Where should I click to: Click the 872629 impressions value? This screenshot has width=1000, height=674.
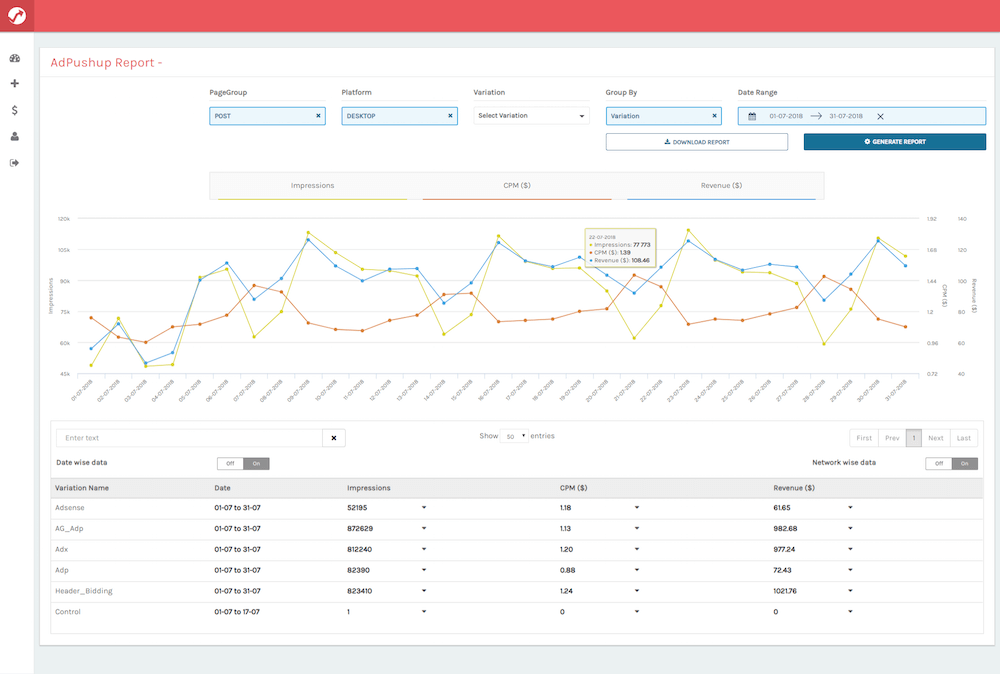point(360,529)
